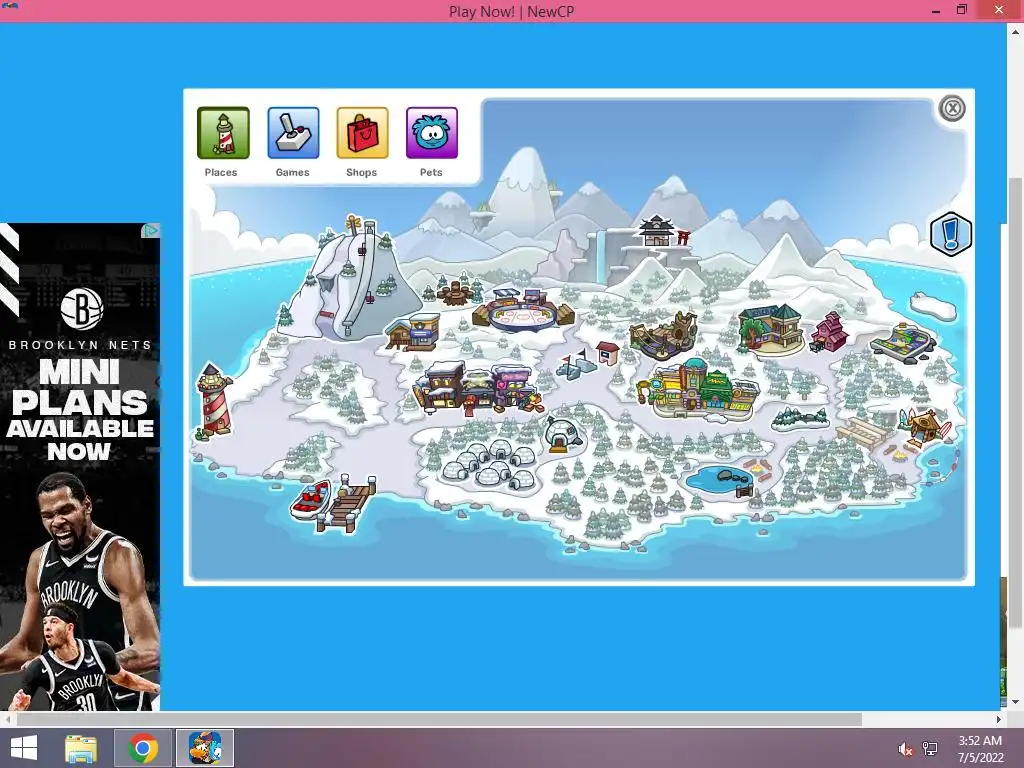Open Google Chrome from the taskbar
This screenshot has width=1024, height=768.
pos(143,748)
